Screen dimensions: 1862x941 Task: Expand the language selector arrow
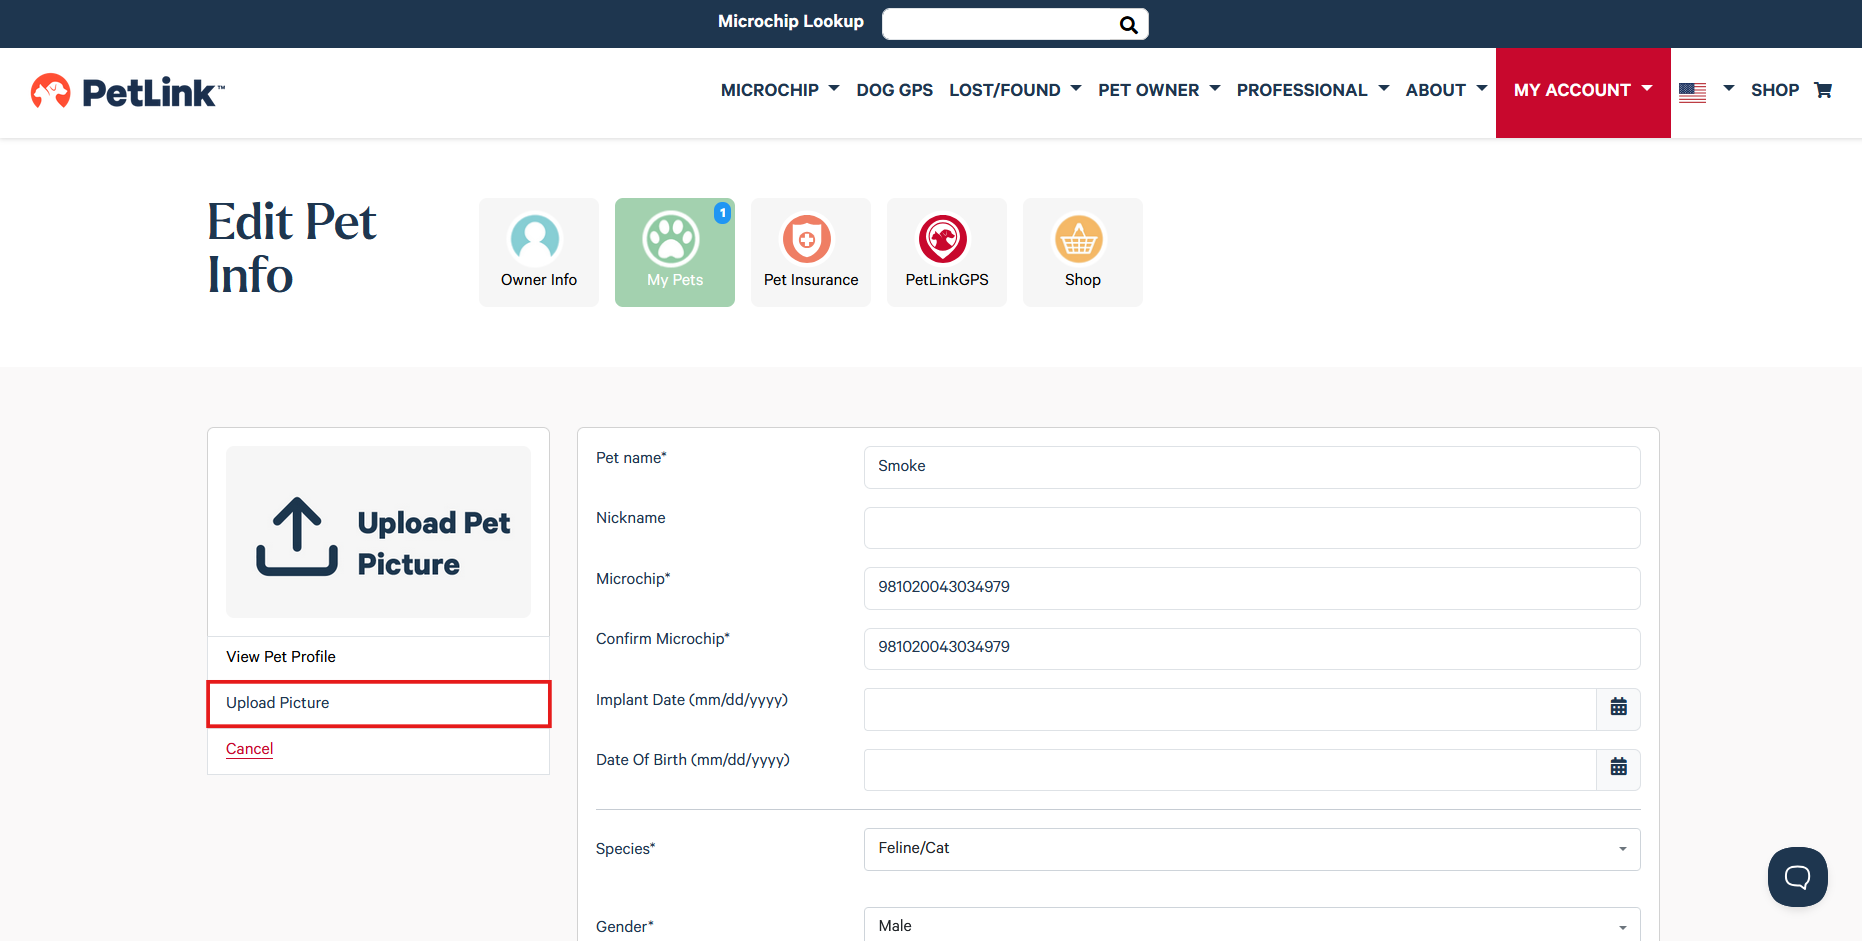click(x=1728, y=89)
